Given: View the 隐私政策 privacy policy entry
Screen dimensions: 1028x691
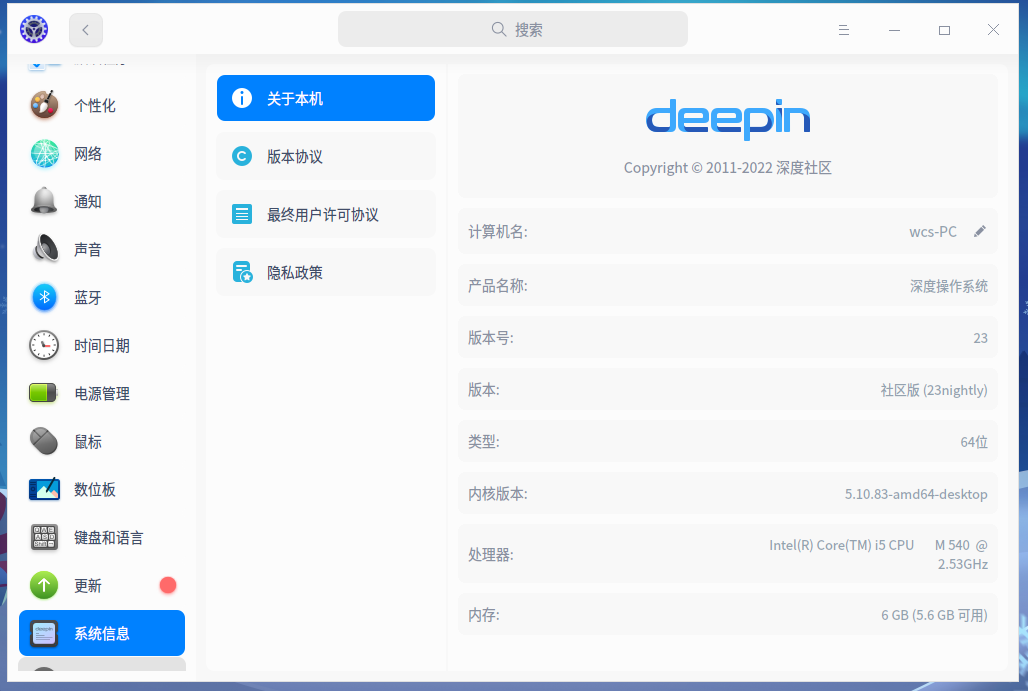Looking at the screenshot, I should [325, 271].
